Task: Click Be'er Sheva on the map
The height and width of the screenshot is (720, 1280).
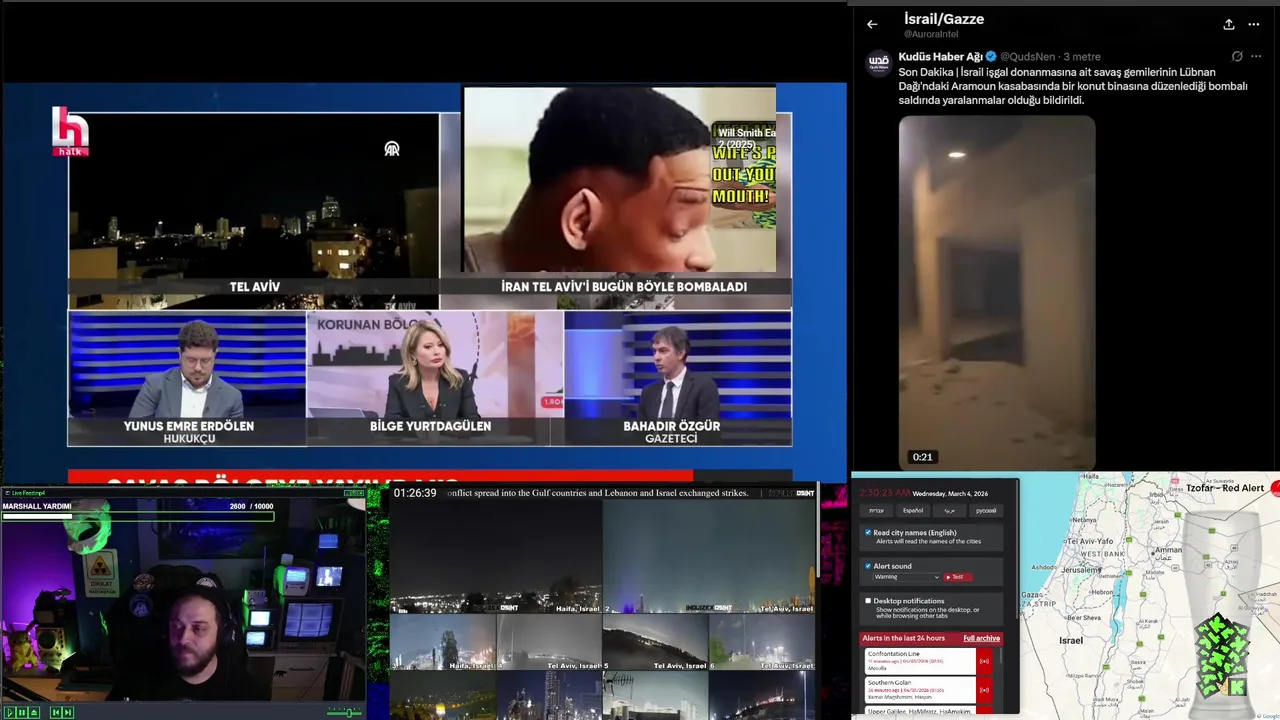Action: point(1082,618)
